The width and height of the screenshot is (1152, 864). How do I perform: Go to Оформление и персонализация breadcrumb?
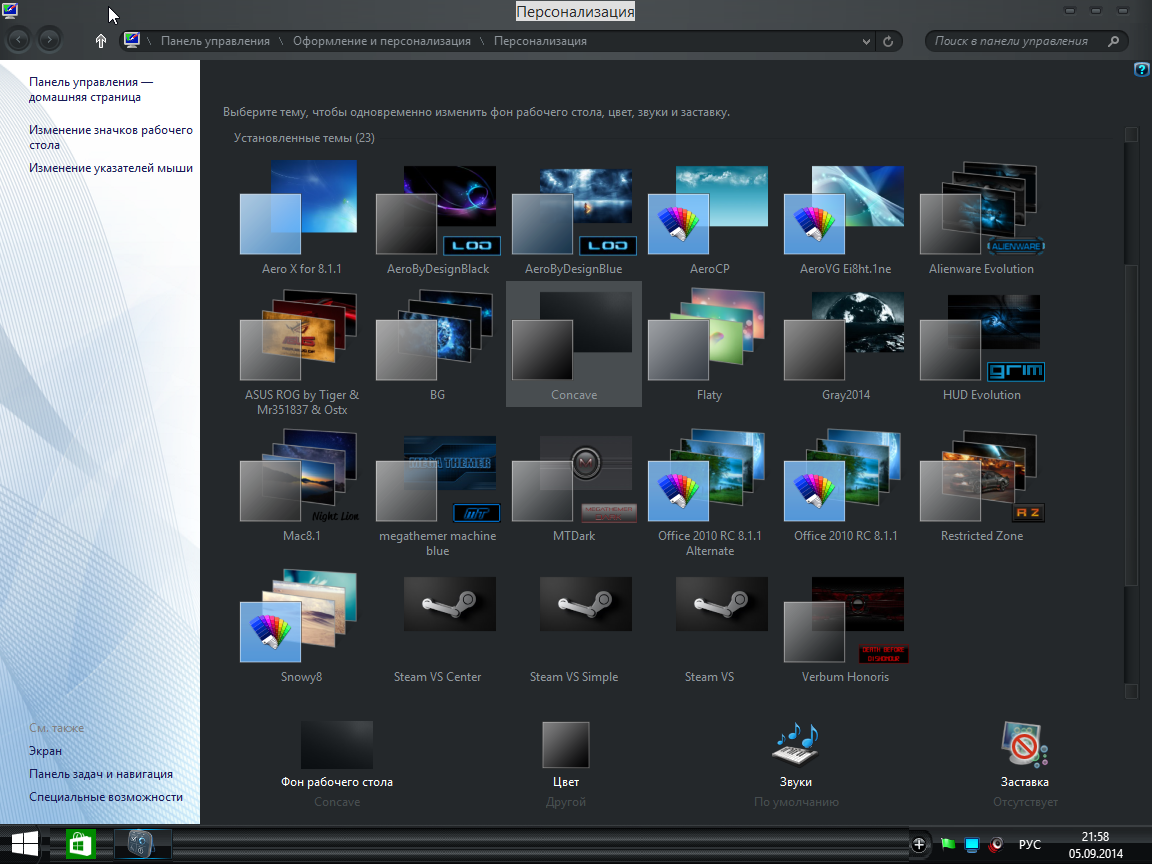381,42
